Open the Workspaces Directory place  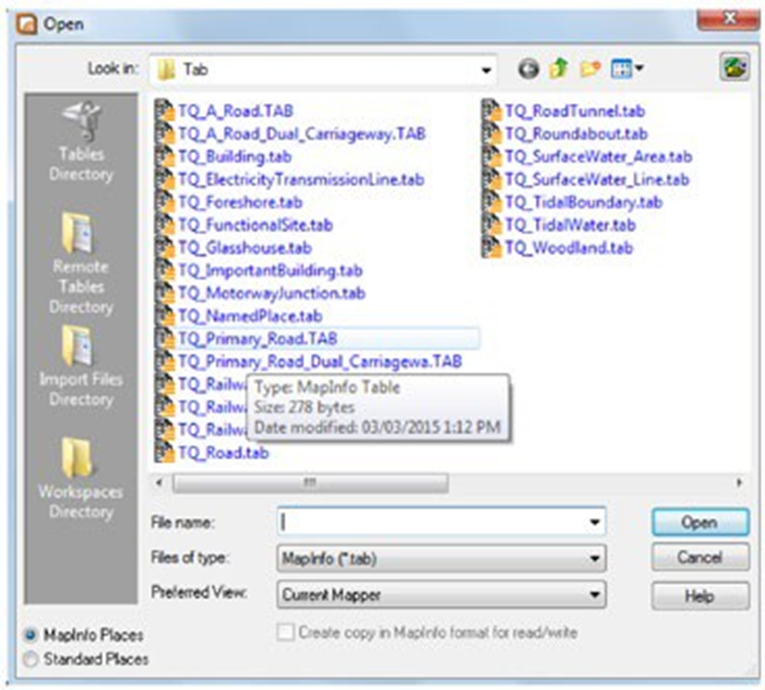(81, 478)
